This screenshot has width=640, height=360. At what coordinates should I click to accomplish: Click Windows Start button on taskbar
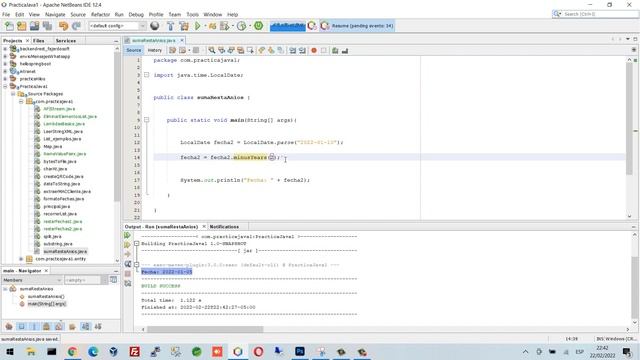tap(9, 351)
